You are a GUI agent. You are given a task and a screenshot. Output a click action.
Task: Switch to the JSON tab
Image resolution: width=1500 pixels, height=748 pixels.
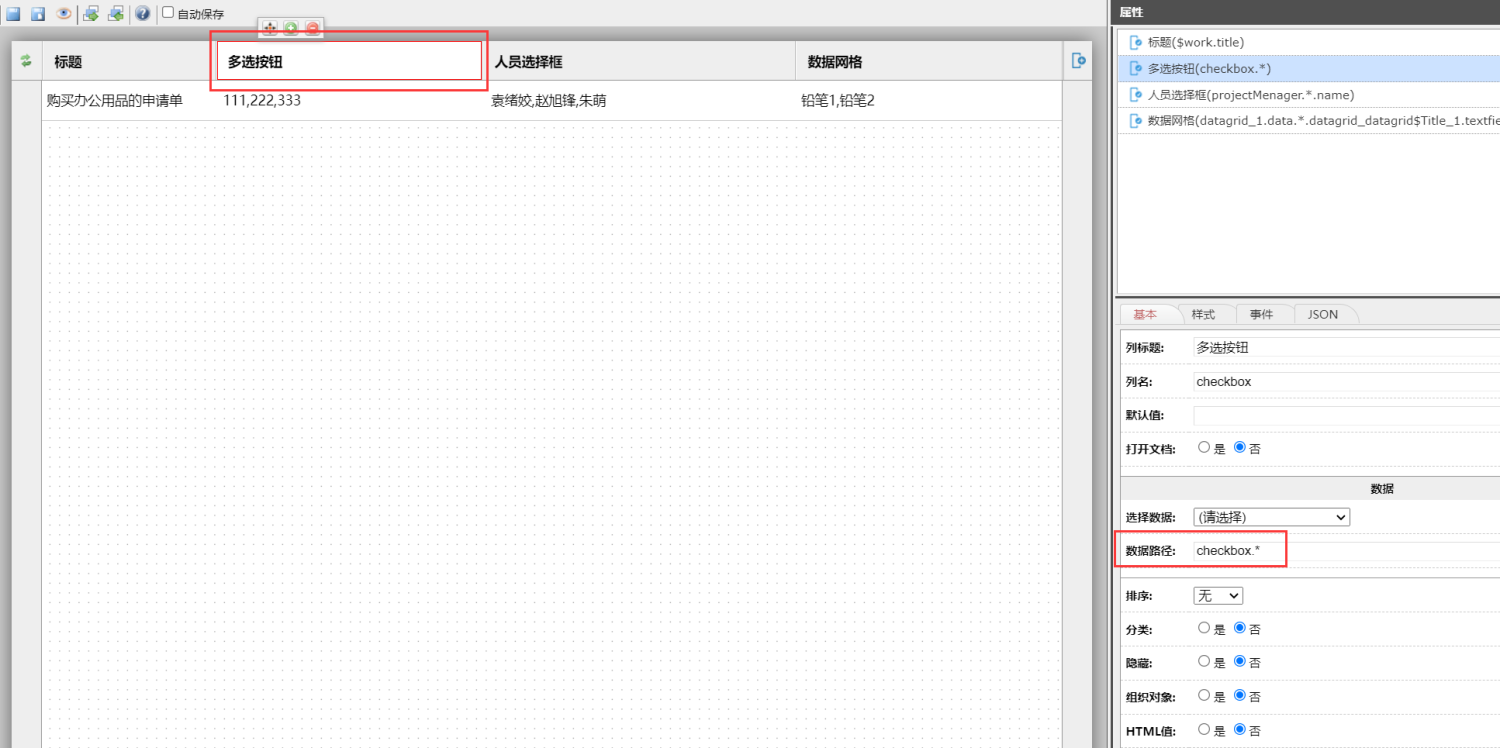coord(1322,314)
